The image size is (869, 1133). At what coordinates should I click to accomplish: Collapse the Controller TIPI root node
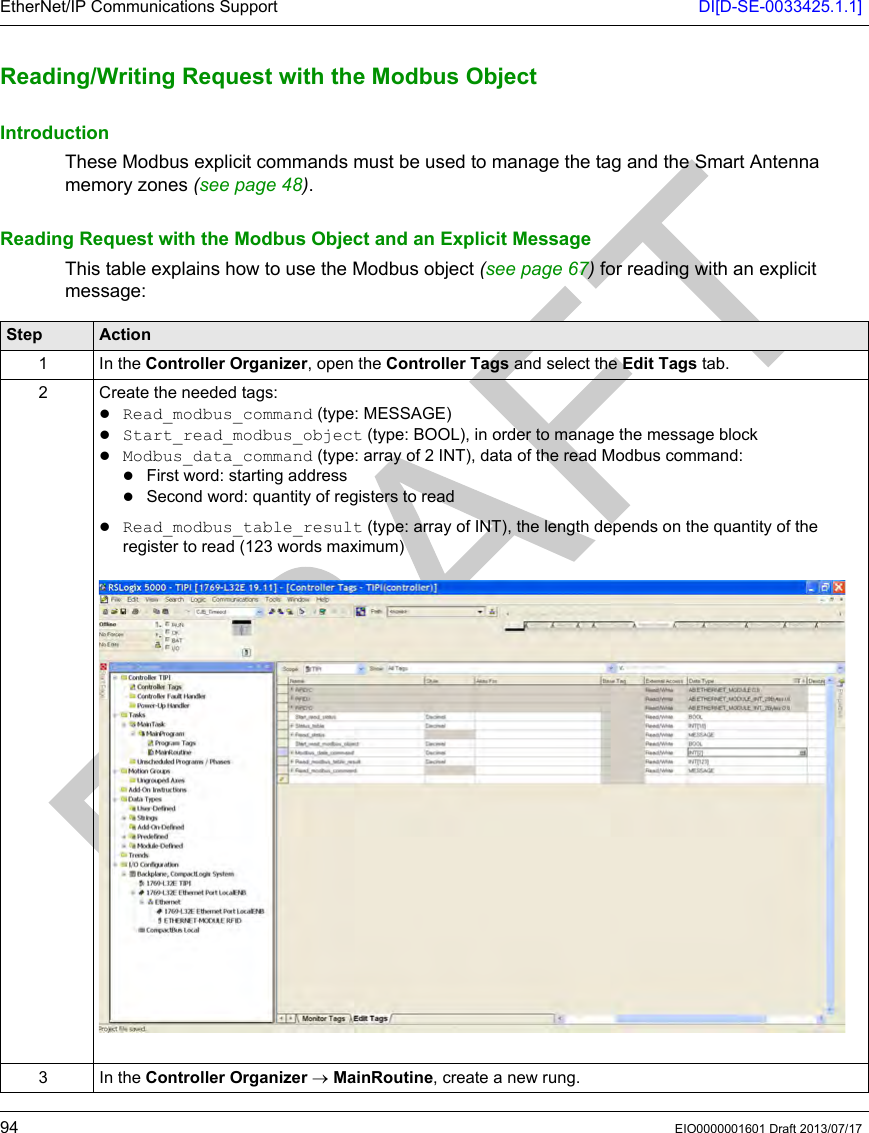(x=116, y=678)
